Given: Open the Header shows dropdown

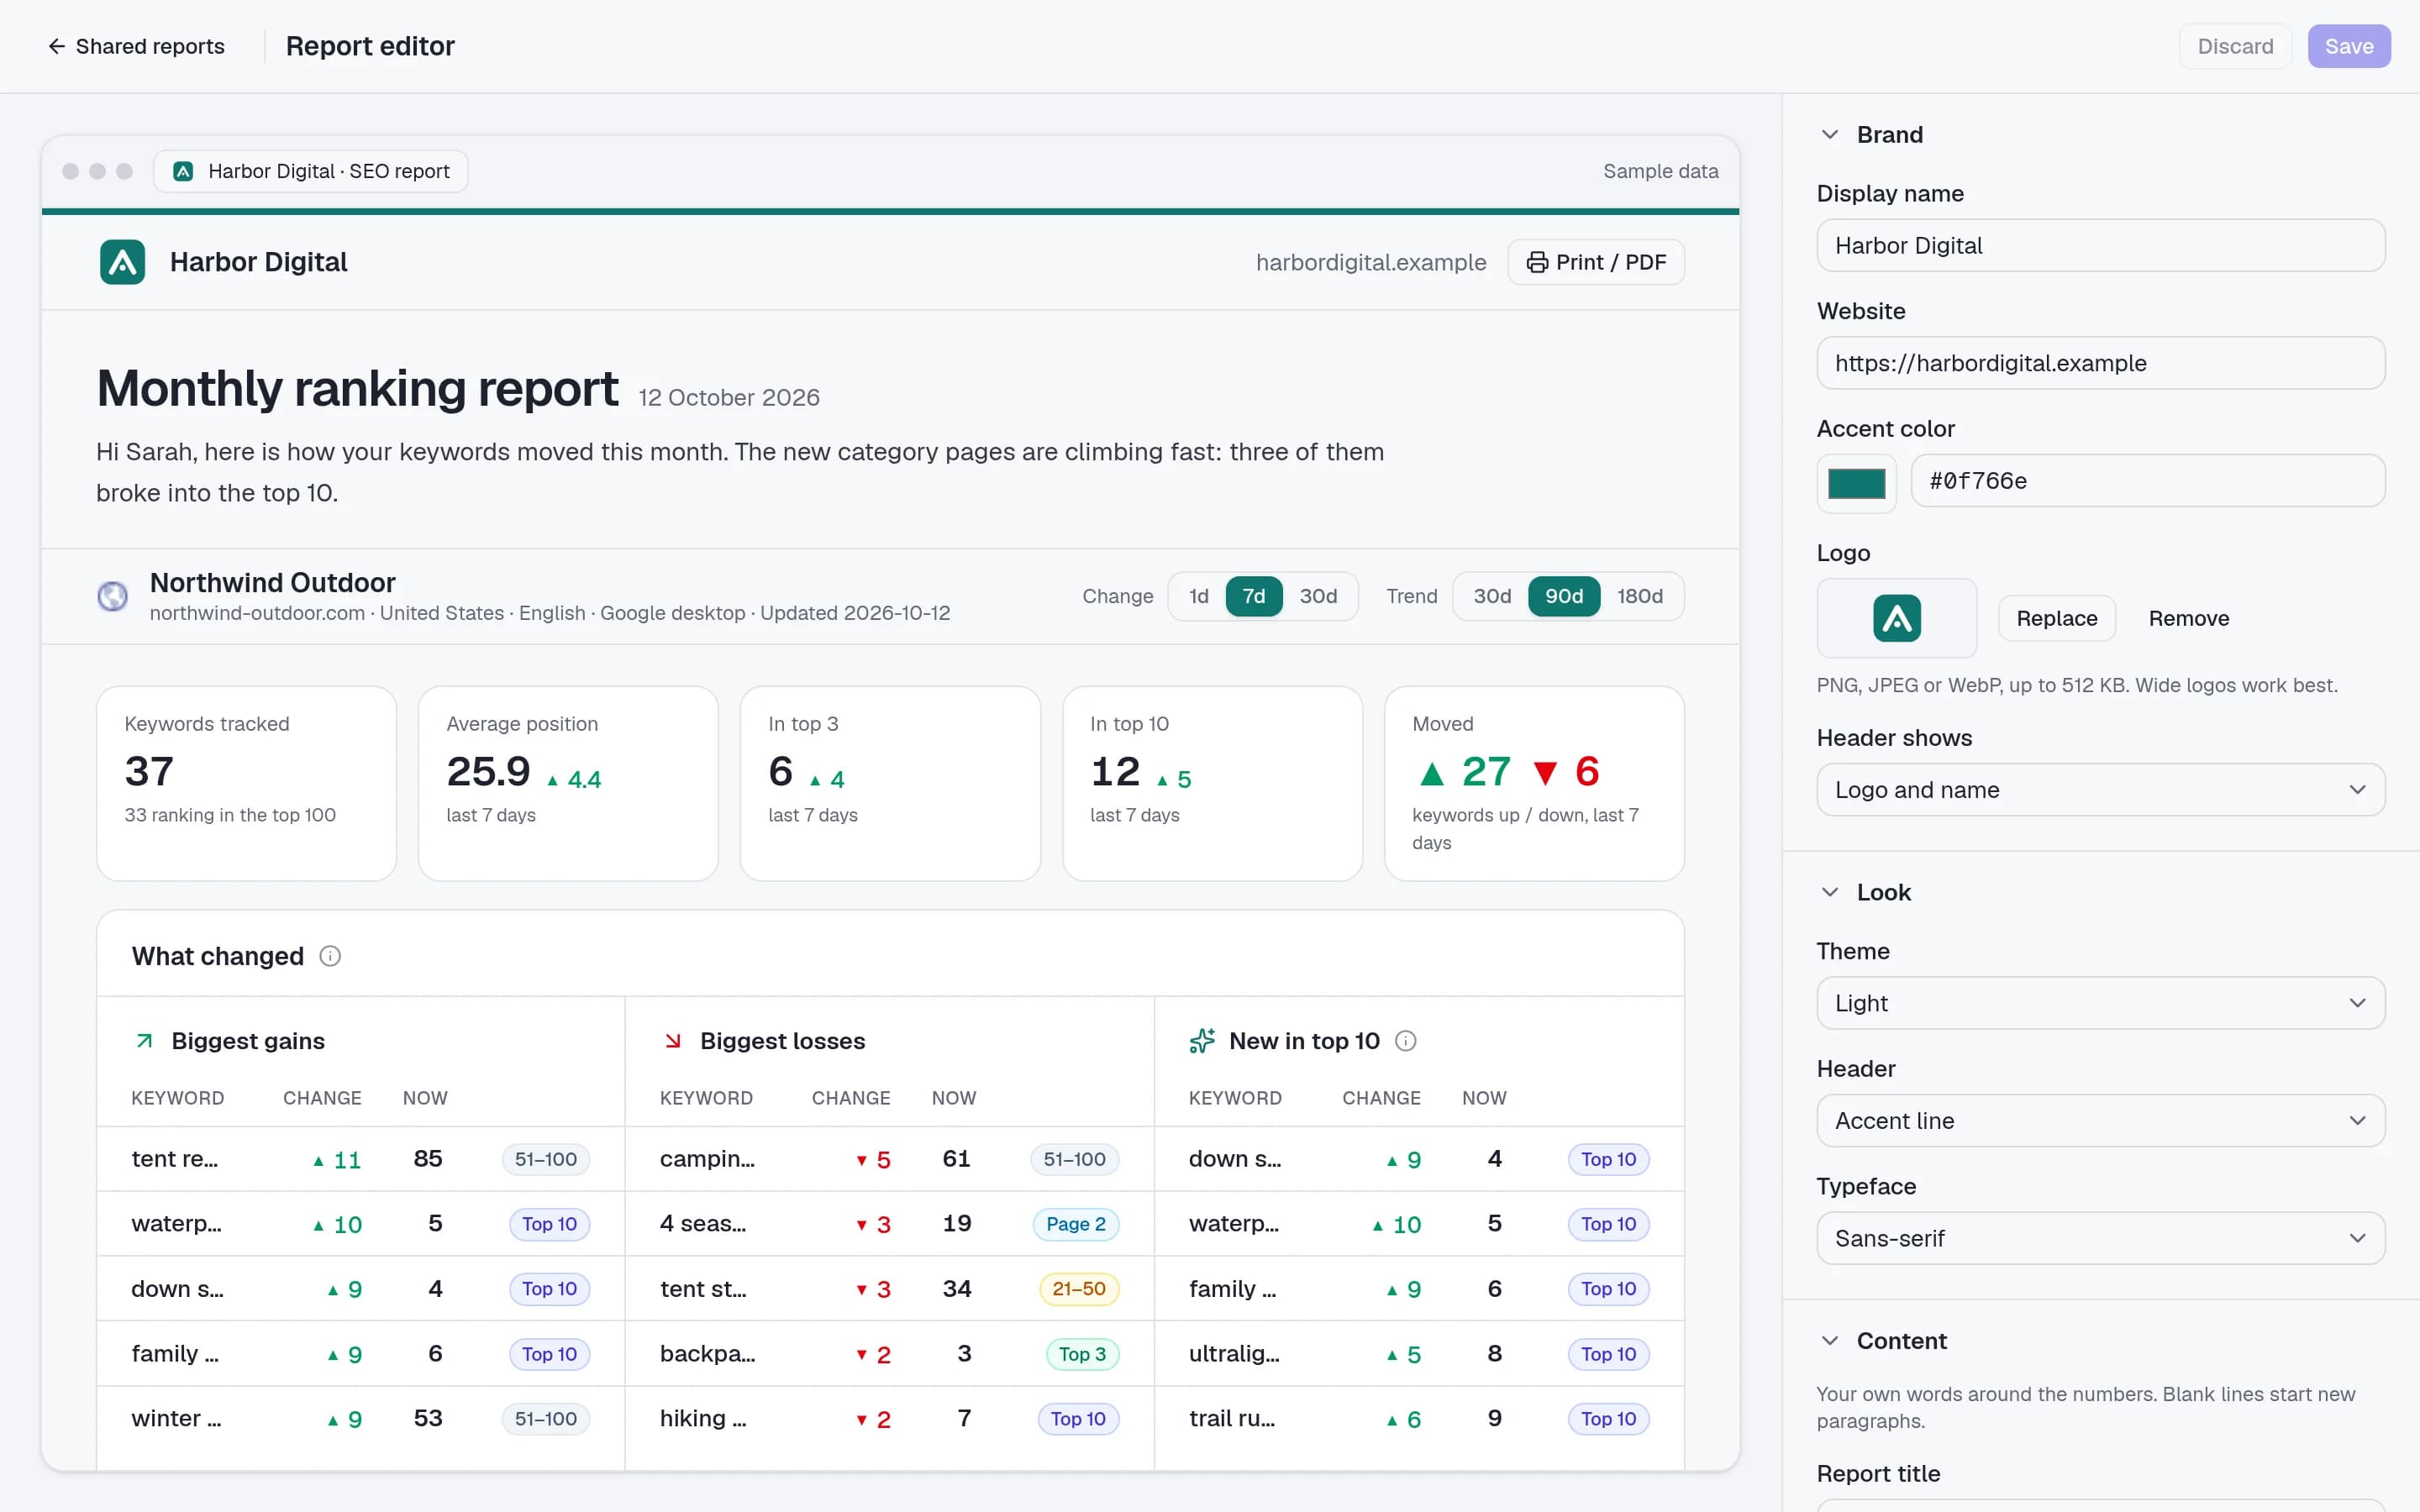Looking at the screenshot, I should tap(2100, 790).
